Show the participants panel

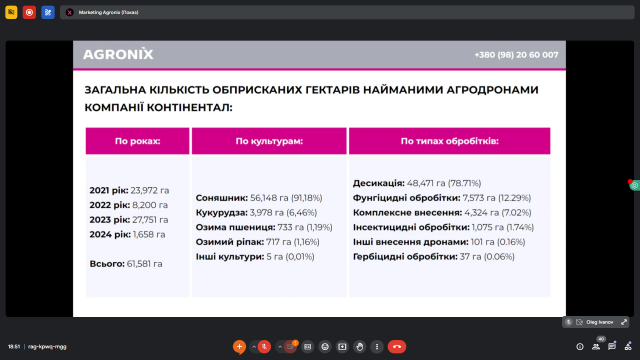(596, 347)
